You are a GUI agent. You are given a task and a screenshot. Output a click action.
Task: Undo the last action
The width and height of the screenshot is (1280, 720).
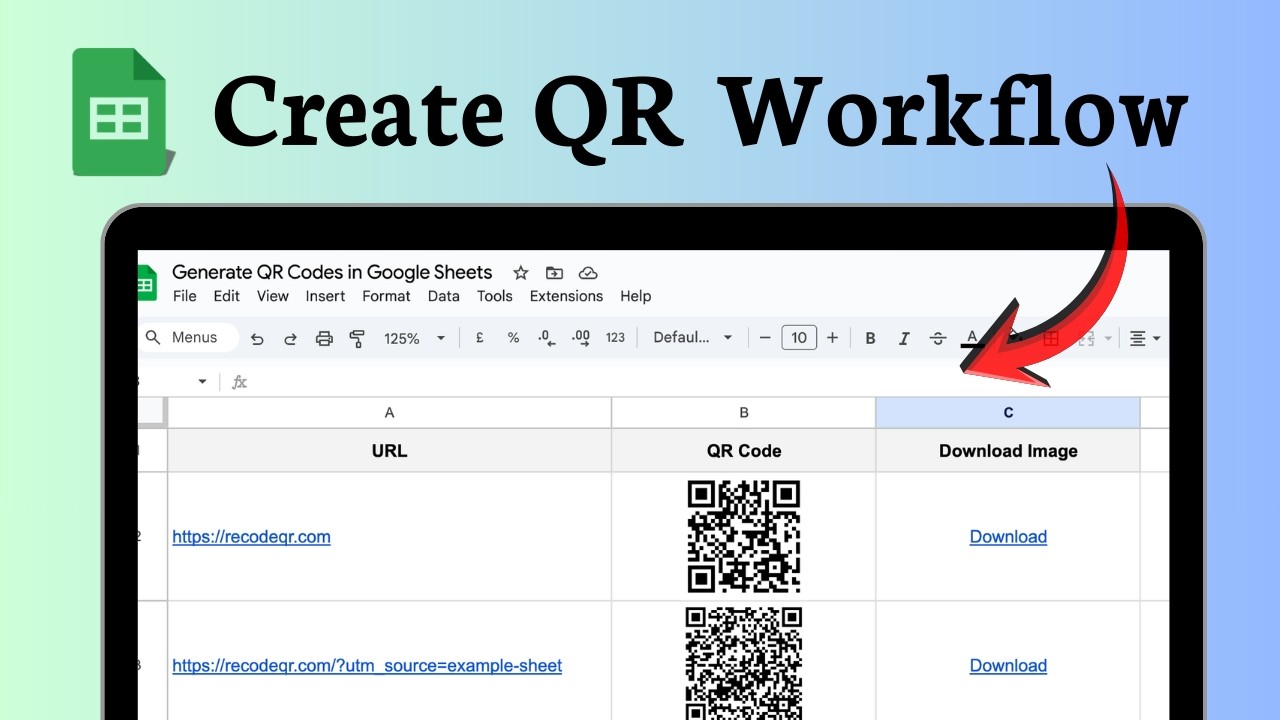coord(257,338)
